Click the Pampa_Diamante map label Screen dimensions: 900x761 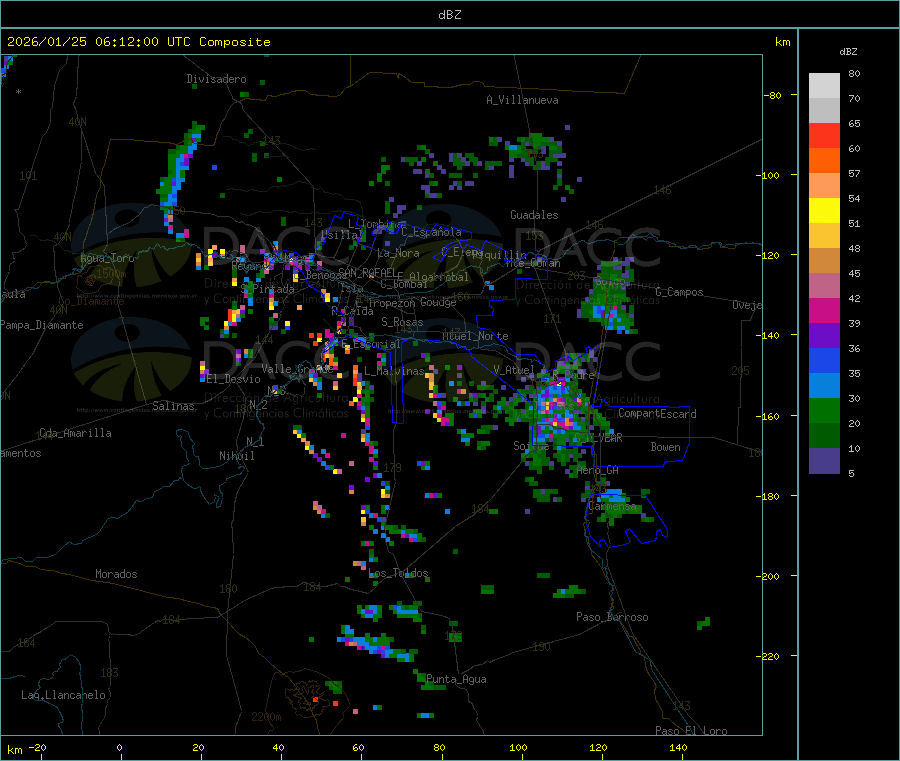42,325
